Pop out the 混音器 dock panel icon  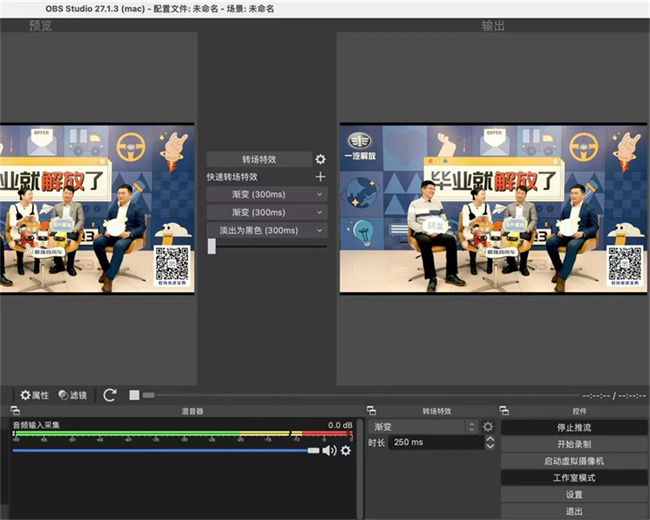click(15, 411)
